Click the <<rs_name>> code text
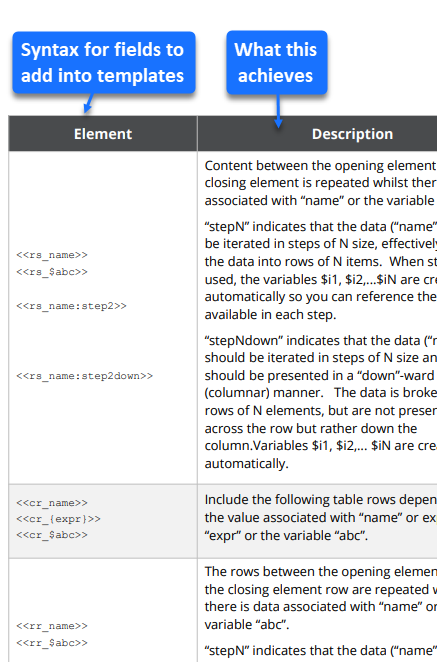The width and height of the screenshot is (437, 662). 52,255
